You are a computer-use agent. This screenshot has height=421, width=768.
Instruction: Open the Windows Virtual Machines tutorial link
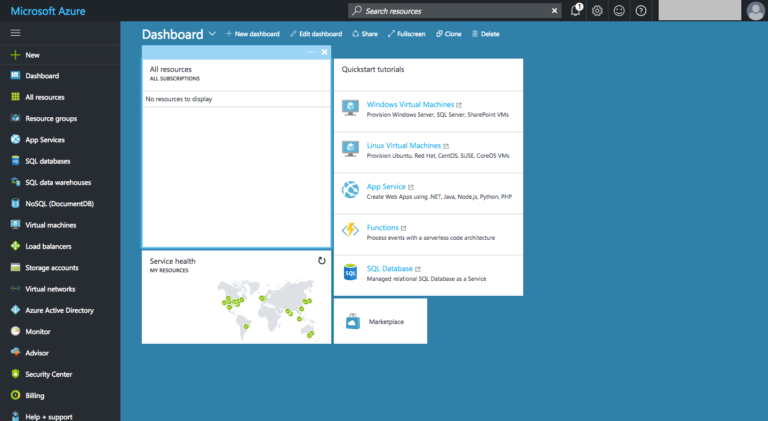click(x=410, y=104)
